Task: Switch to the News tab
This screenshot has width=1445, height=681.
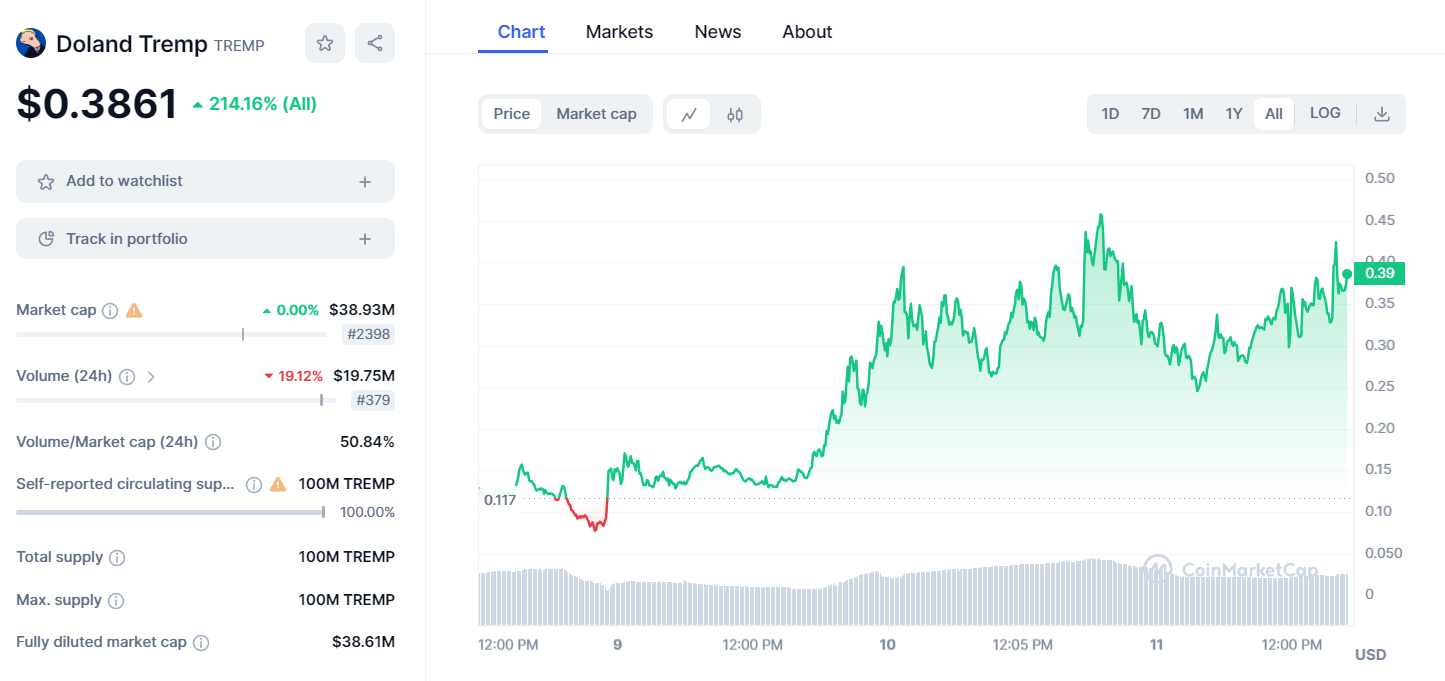Action: coord(718,32)
